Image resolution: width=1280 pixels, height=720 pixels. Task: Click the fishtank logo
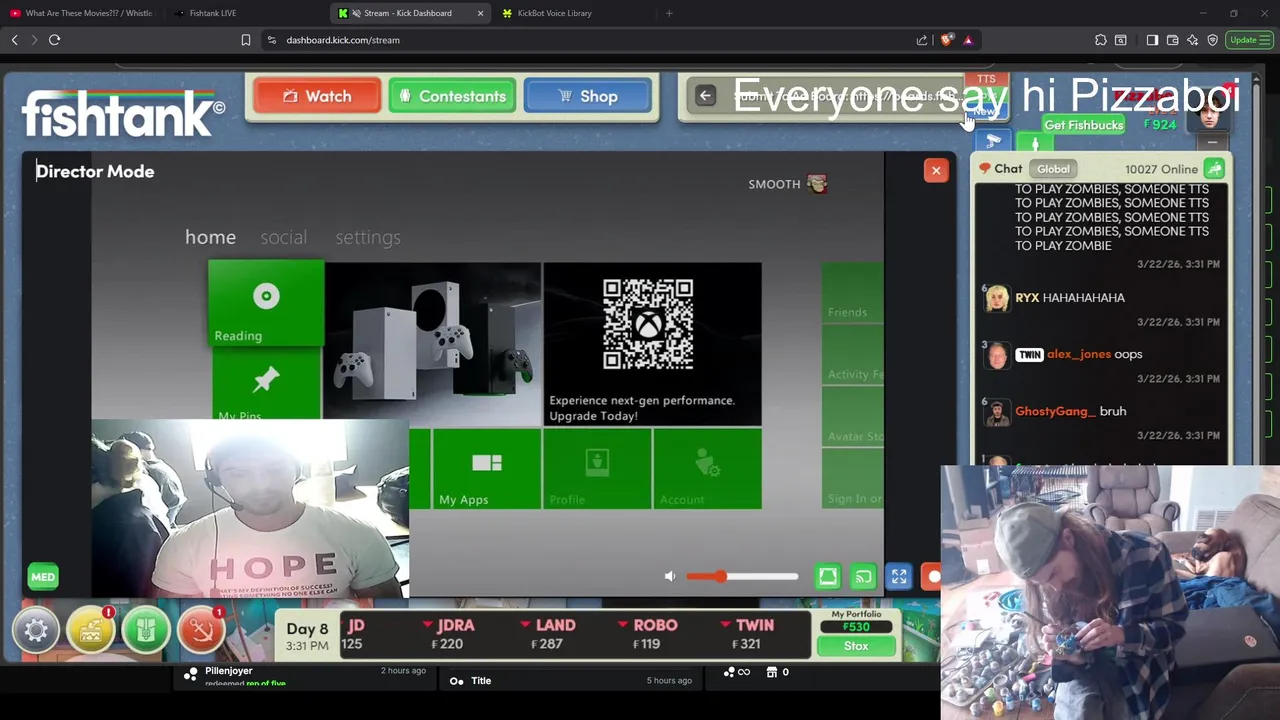(123, 113)
